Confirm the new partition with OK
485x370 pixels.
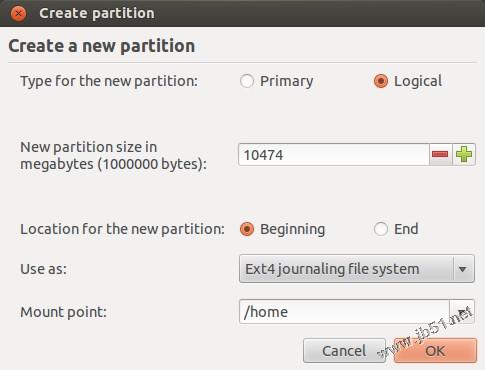[435, 351]
